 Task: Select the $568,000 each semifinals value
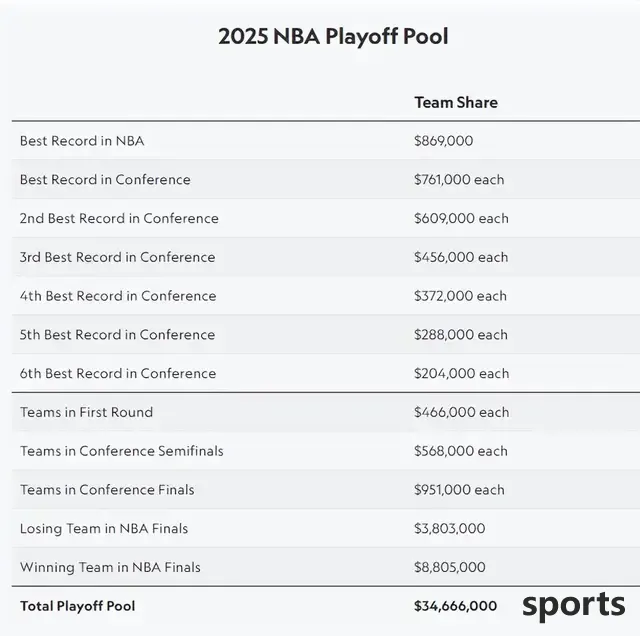click(x=460, y=451)
